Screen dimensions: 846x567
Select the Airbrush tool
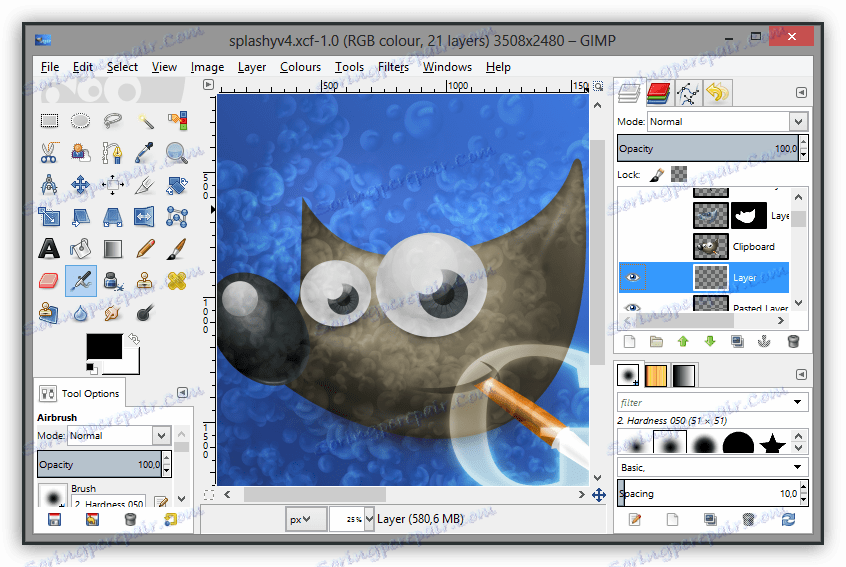point(80,281)
